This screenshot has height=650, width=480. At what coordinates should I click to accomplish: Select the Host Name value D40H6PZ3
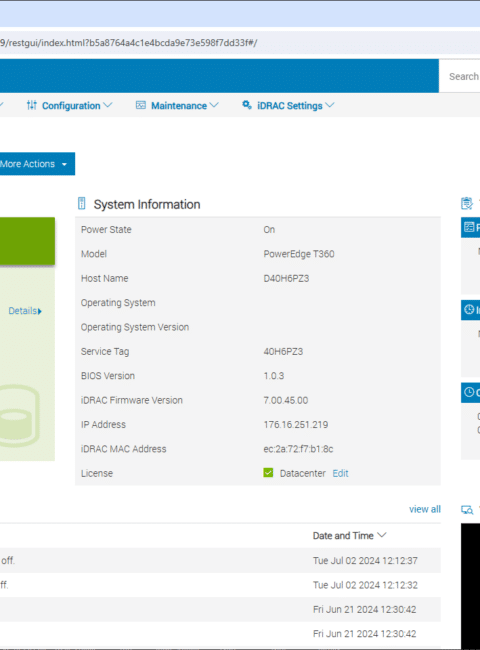pos(286,278)
